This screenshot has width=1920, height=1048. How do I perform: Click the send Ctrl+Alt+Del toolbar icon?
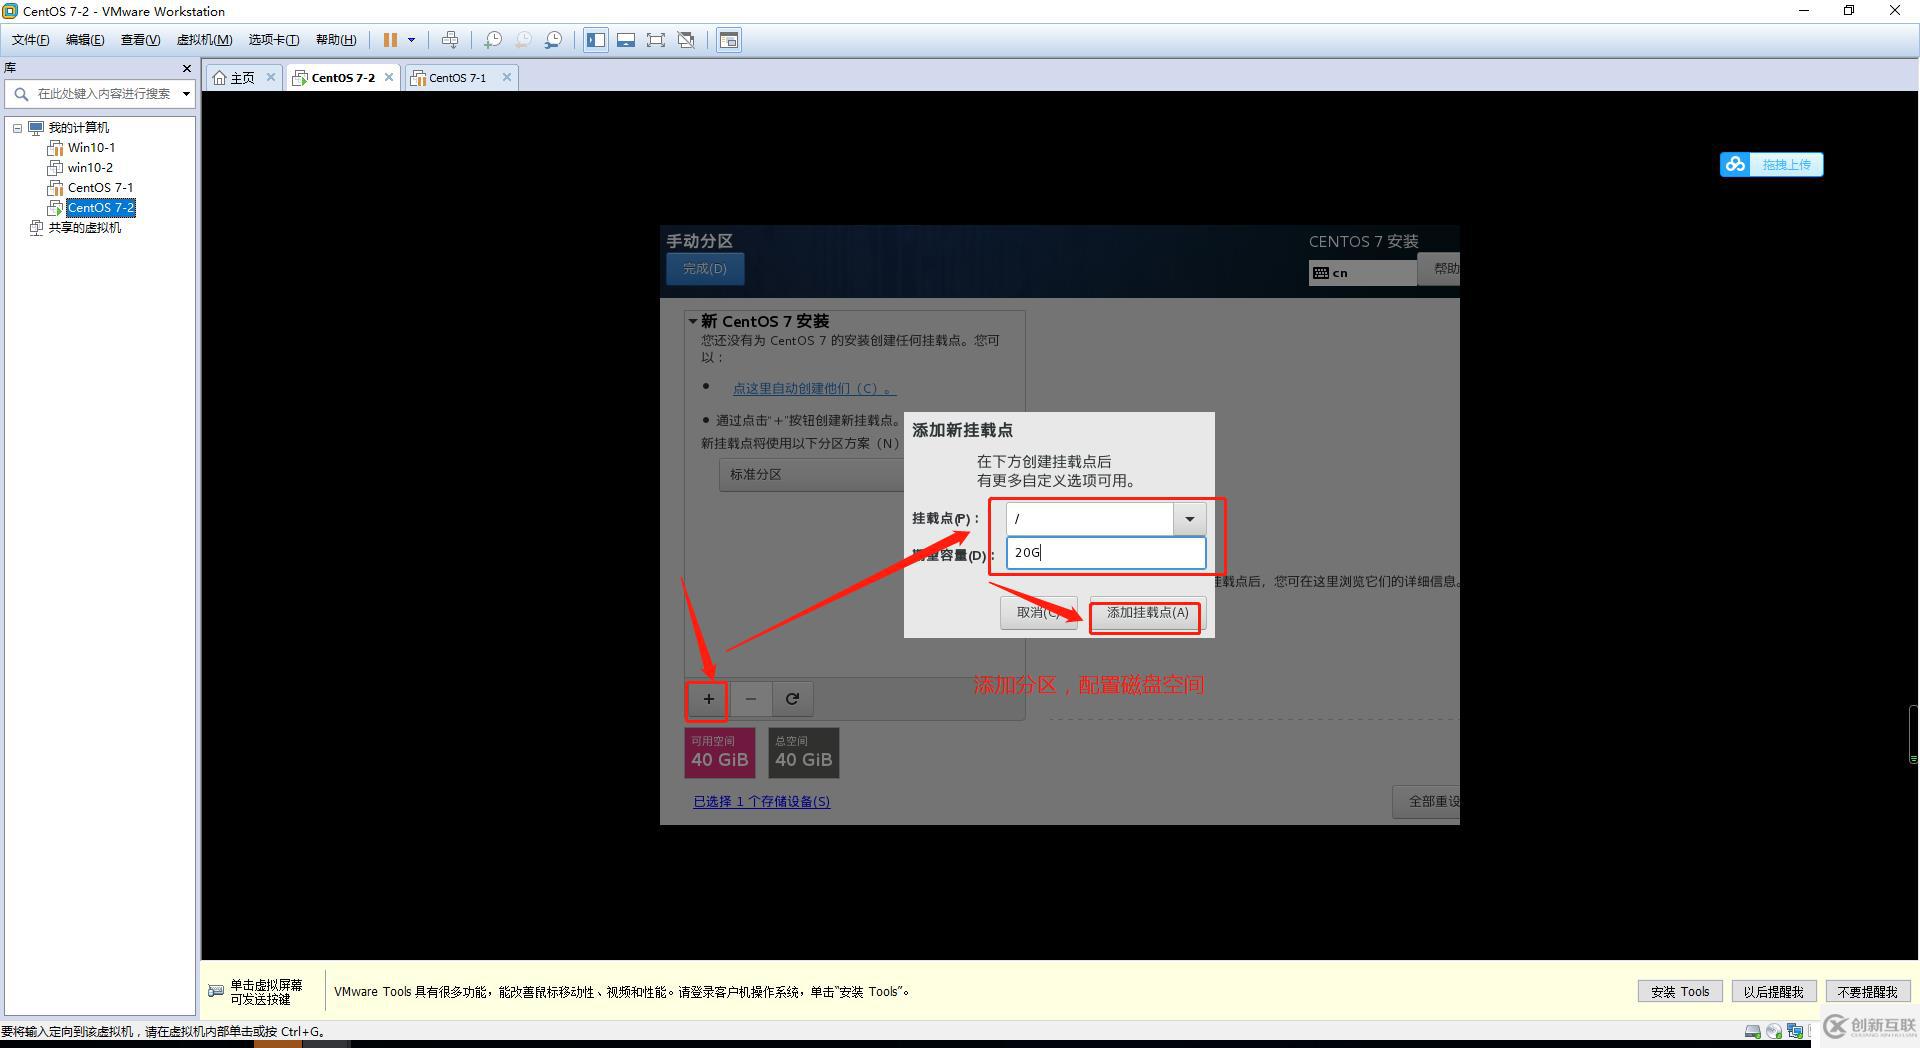coord(450,40)
